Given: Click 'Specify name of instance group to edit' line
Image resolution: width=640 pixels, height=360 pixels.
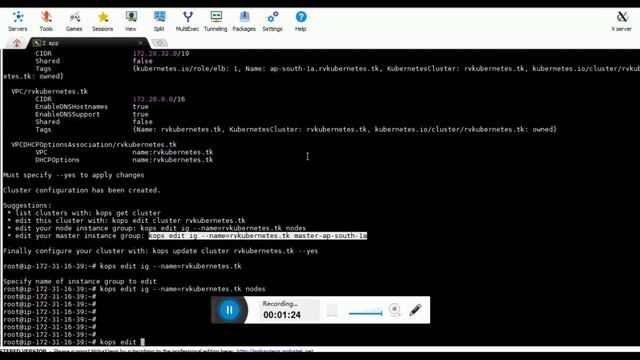Looking at the screenshot, I should pyautogui.click(x=80, y=281).
